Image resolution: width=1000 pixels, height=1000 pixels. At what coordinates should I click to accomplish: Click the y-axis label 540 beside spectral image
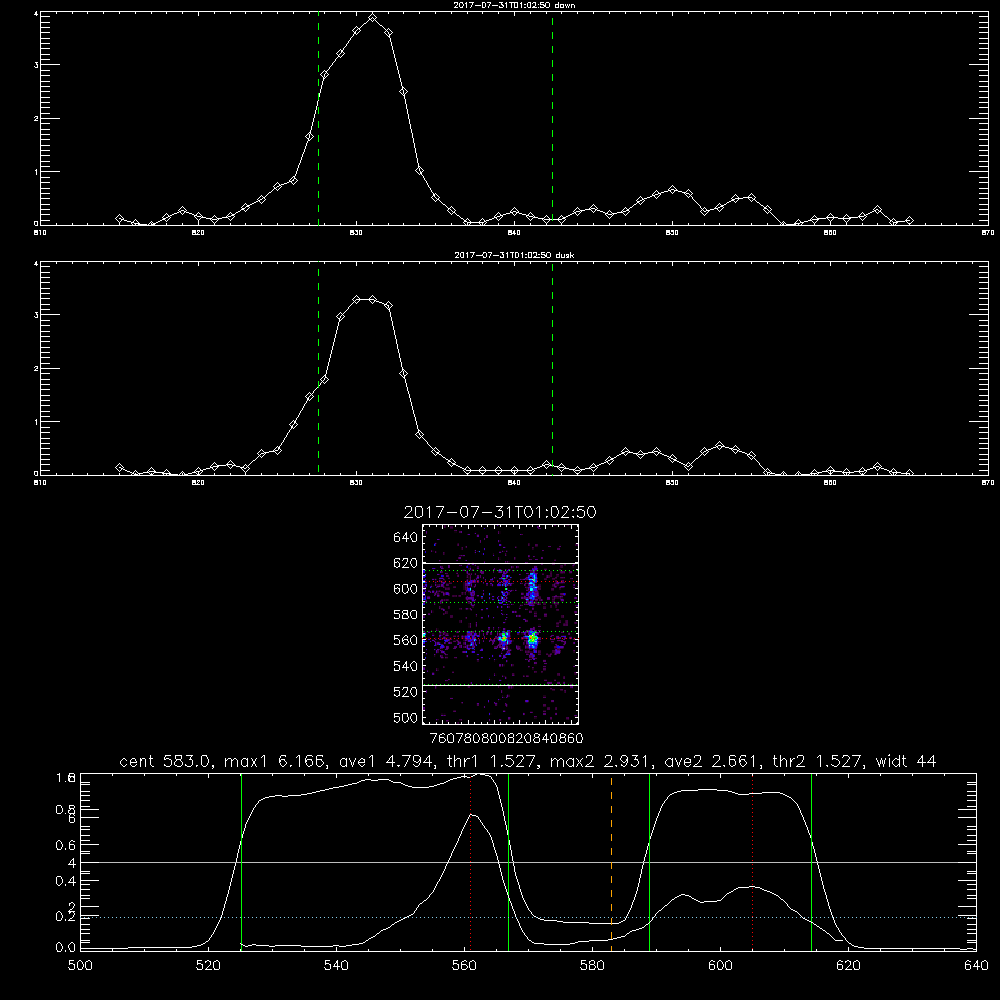pos(406,666)
